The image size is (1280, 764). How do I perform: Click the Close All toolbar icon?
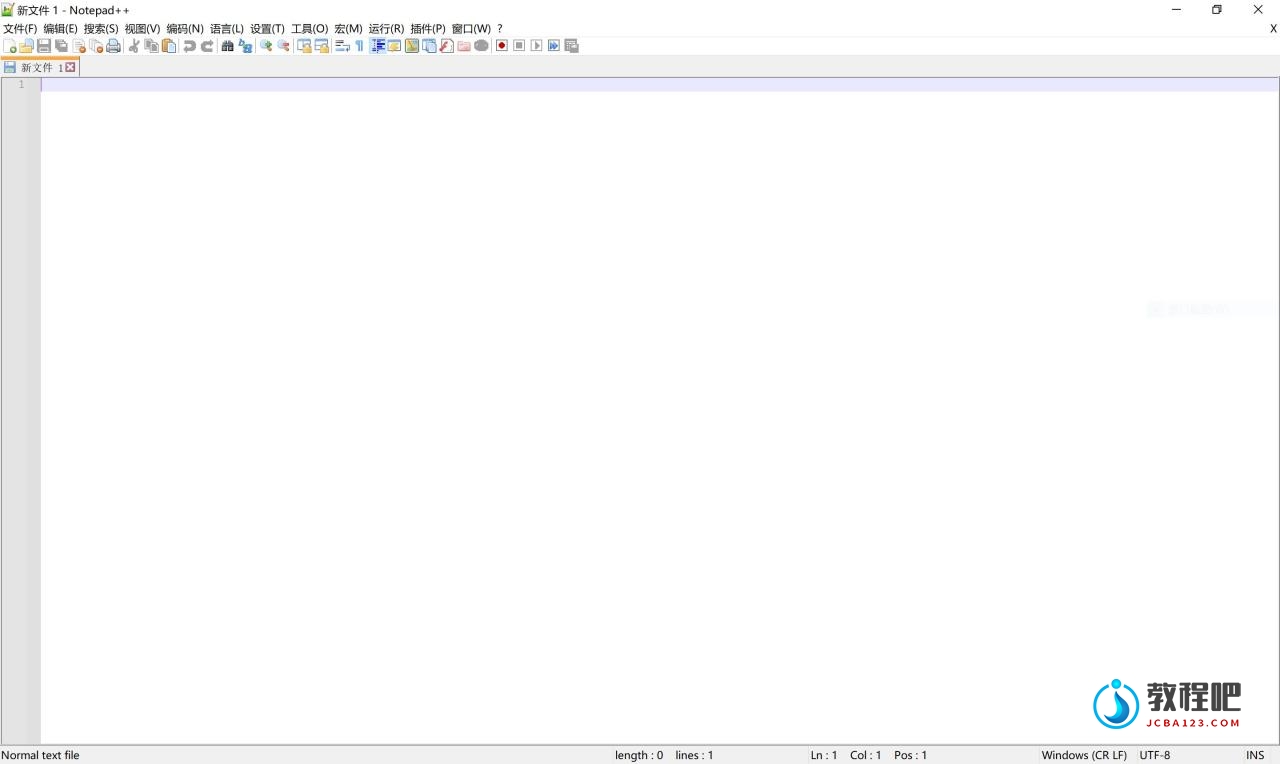tap(96, 46)
